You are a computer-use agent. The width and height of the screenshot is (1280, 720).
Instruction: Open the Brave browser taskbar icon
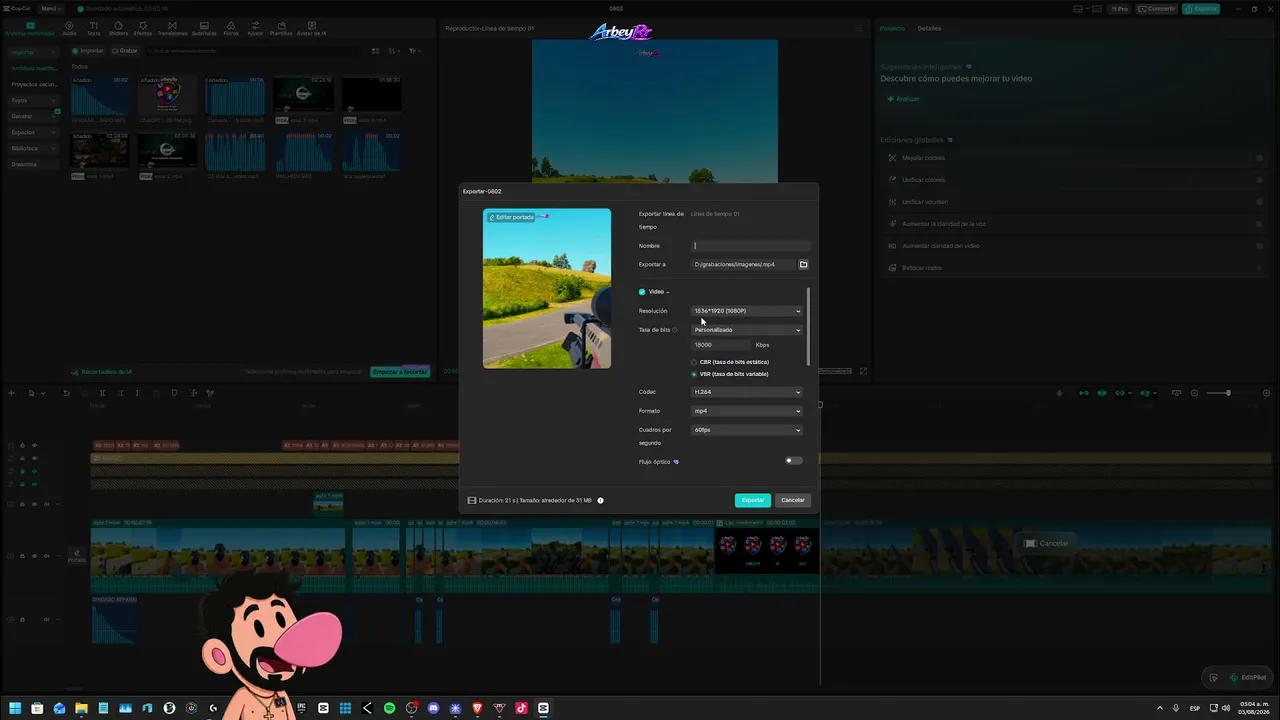pos(477,708)
